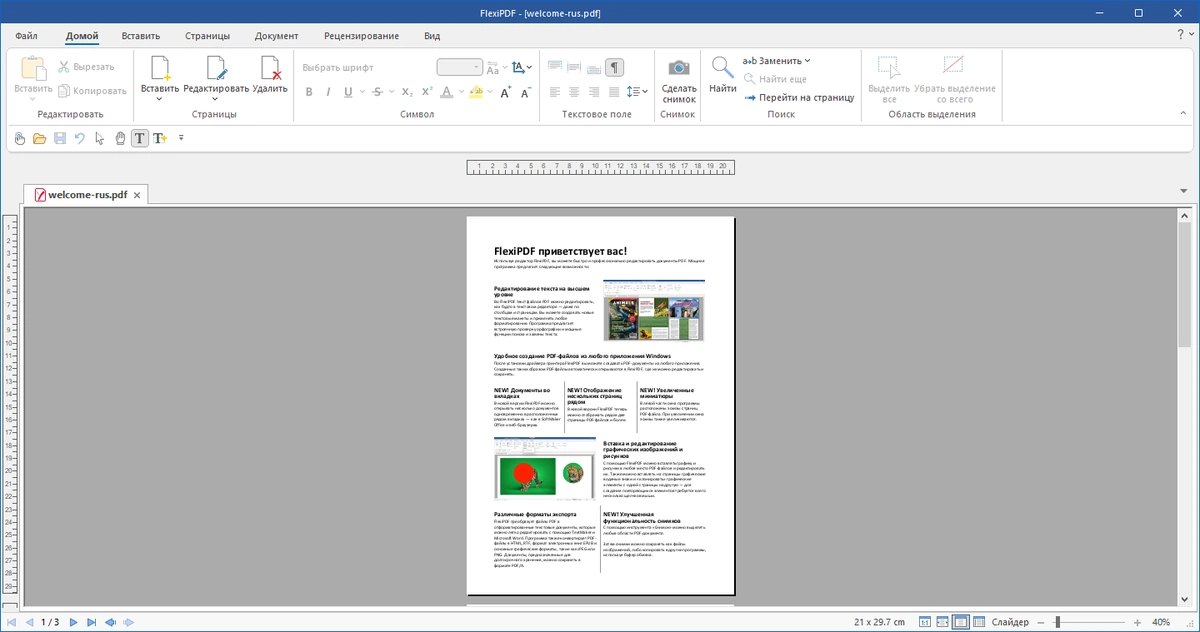Increase font size with A+ icon
Screen dimensions: 1200x632
(x=503, y=92)
